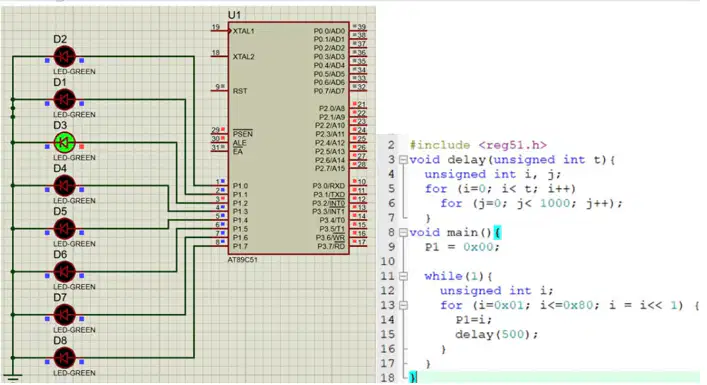Click the P3.0/RXD pin label
The height and width of the screenshot is (385, 707).
[329, 186]
